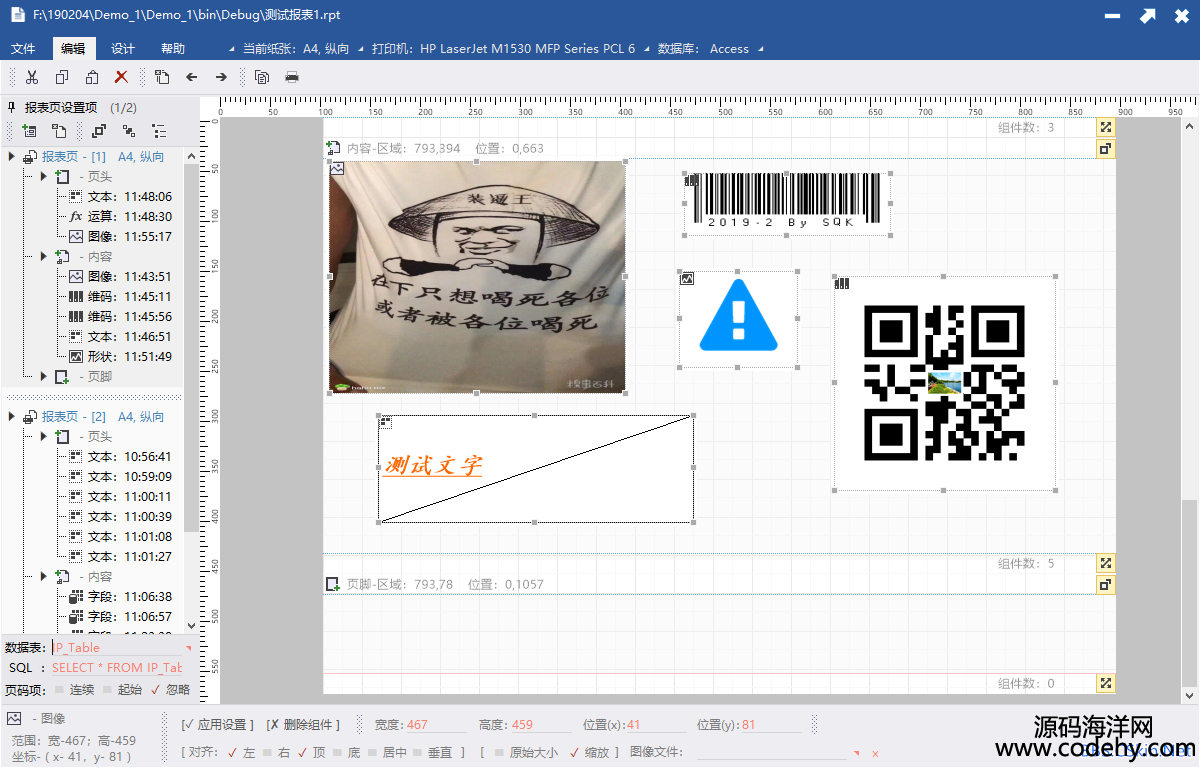
Task: Collapse the 页头 node under 报表页 [2]
Action: point(43,437)
